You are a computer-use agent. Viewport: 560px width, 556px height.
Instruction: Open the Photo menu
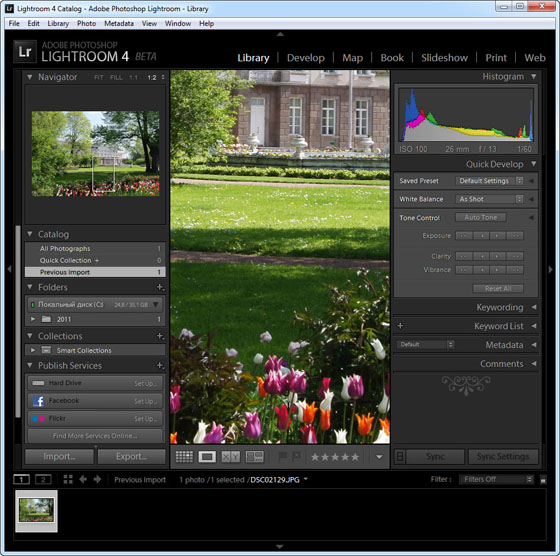(x=86, y=24)
